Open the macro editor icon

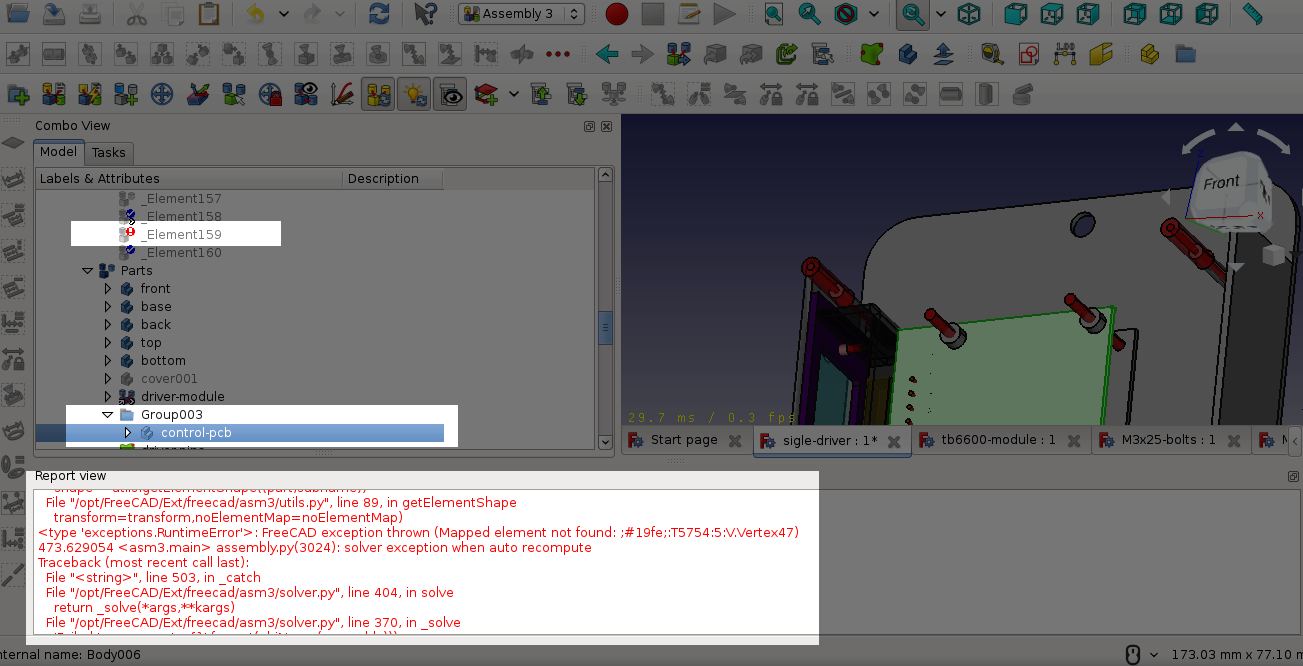(687, 14)
